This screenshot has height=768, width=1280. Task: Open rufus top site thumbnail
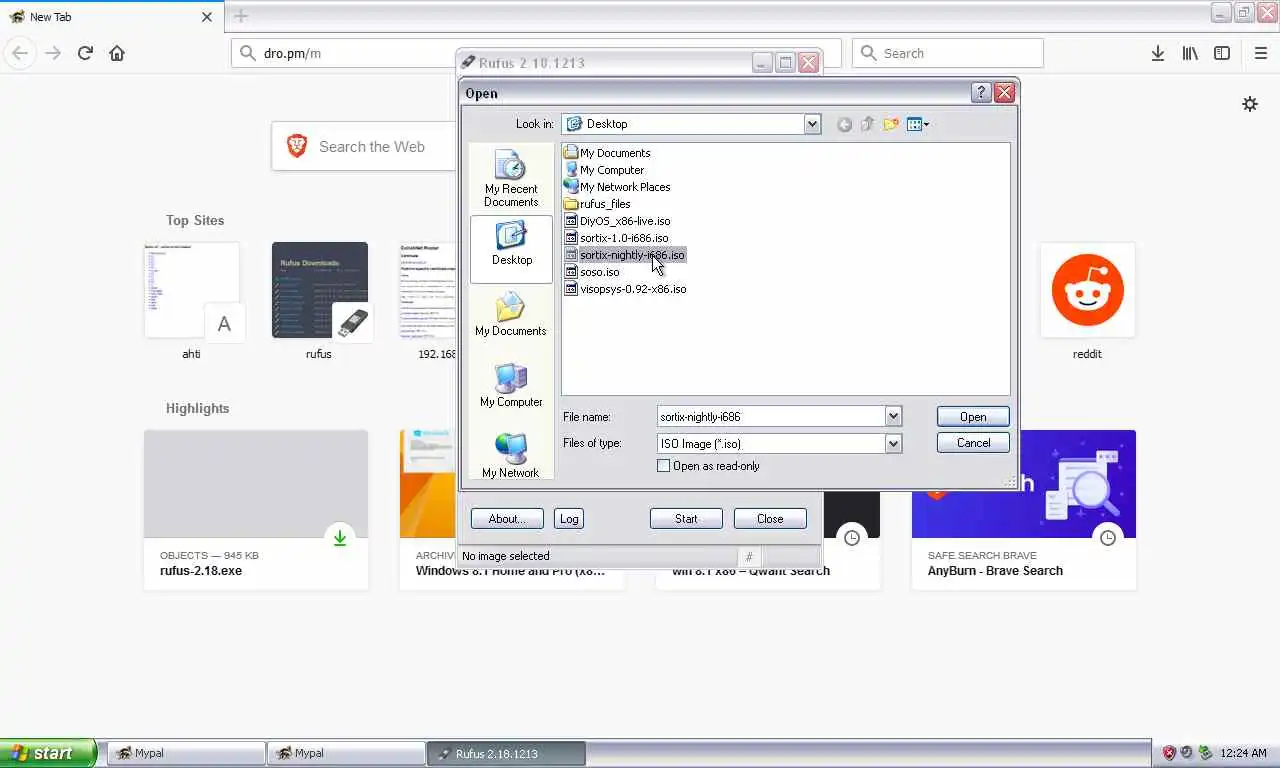[x=320, y=290]
